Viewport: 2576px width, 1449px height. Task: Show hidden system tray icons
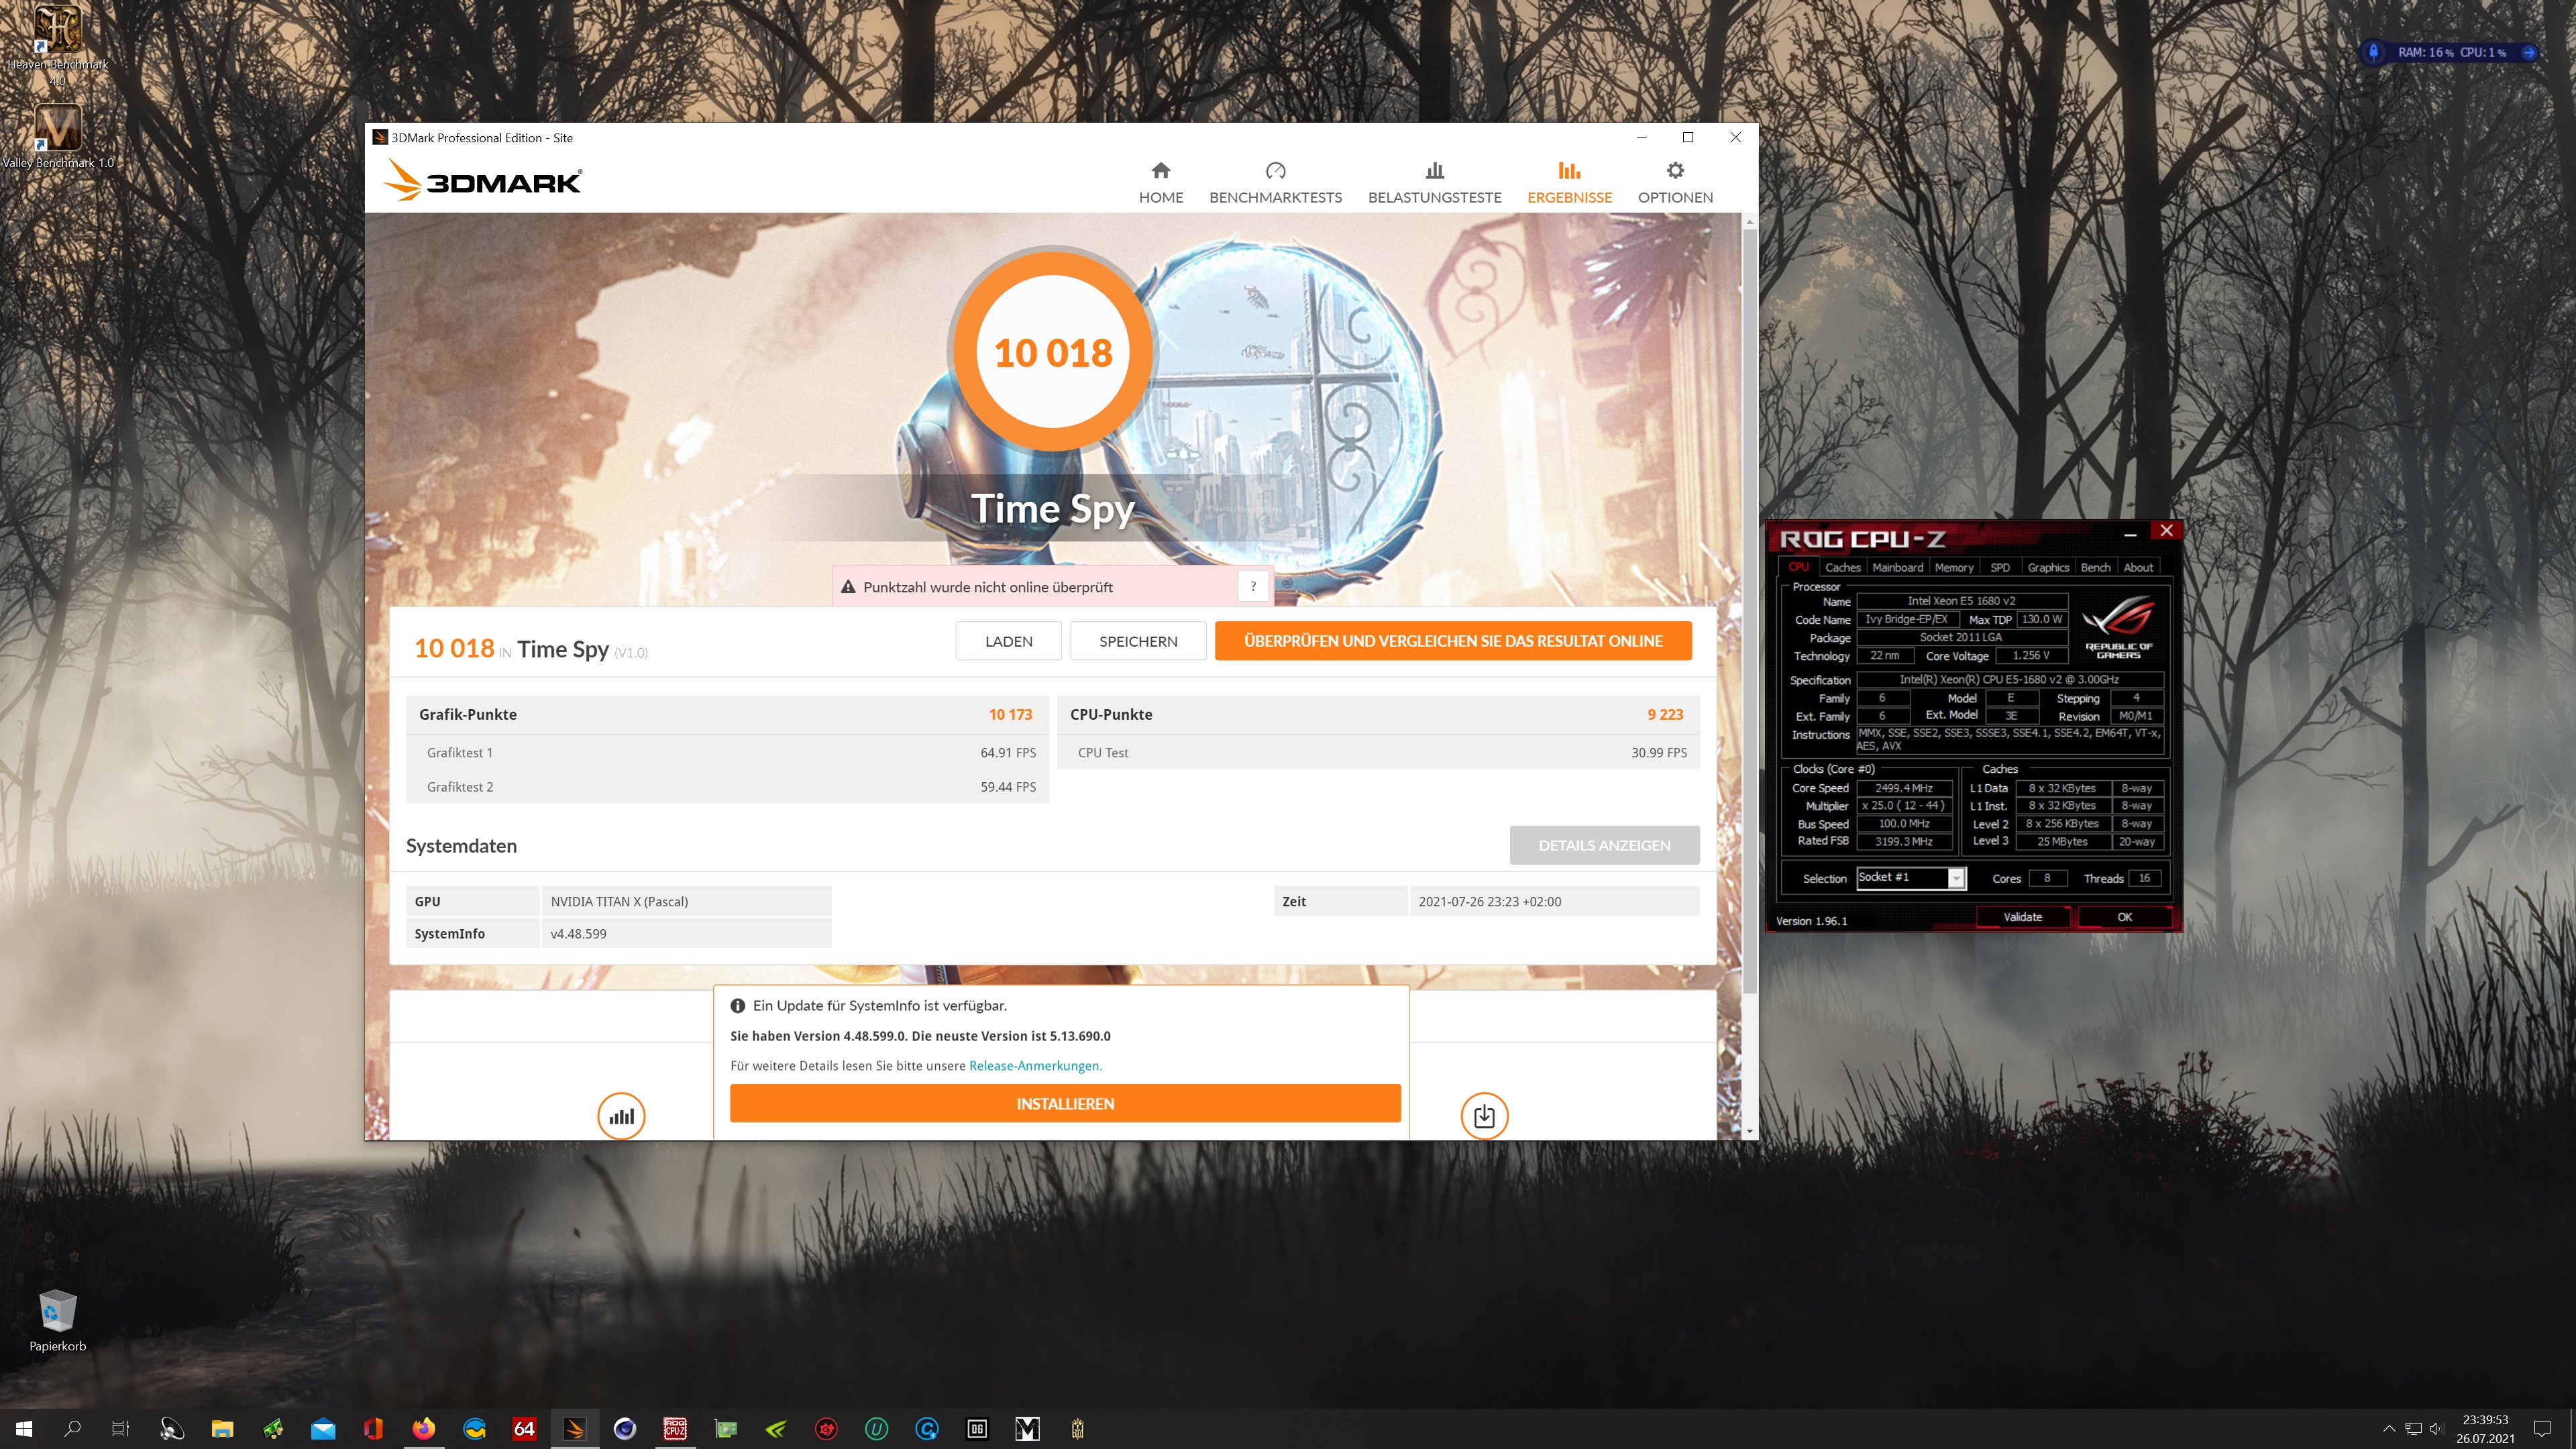click(2389, 1428)
